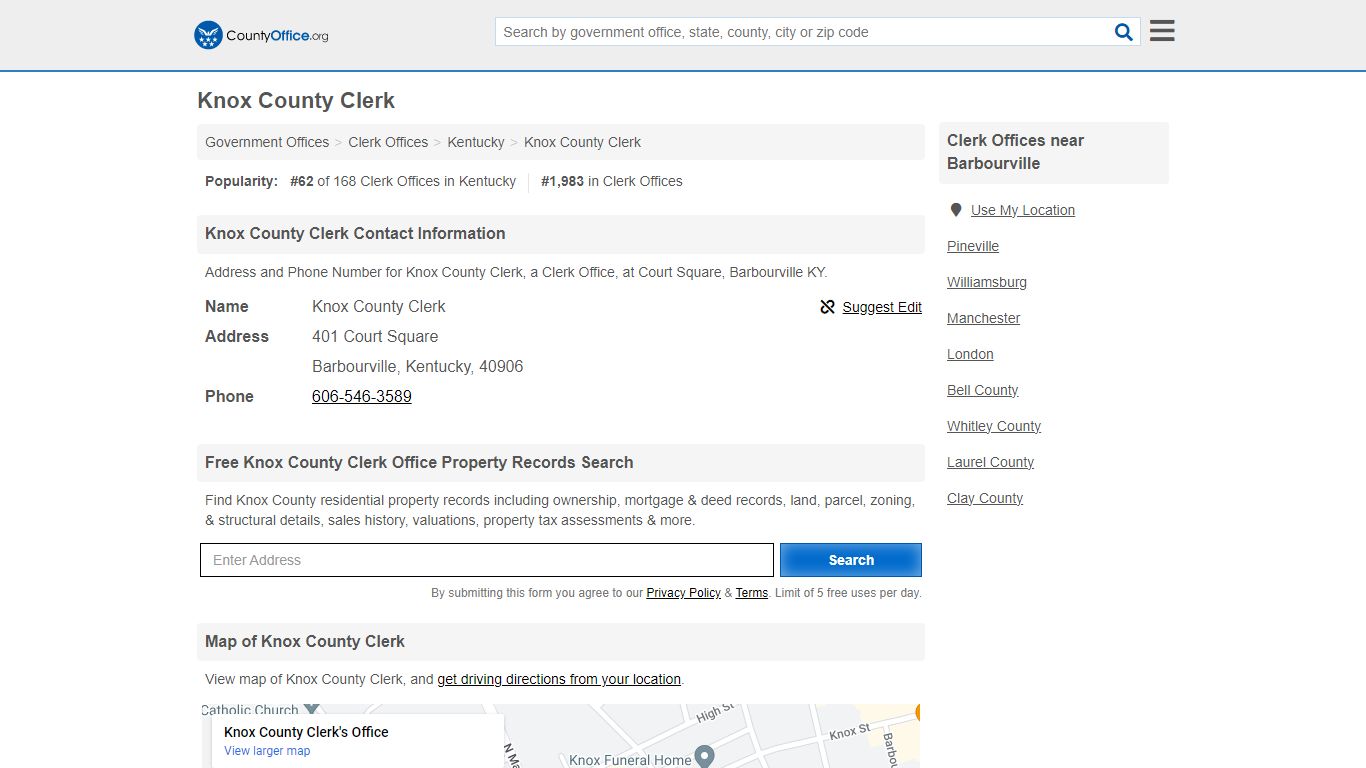Call phone number 606-546-3589
The image size is (1366, 768).
(362, 396)
